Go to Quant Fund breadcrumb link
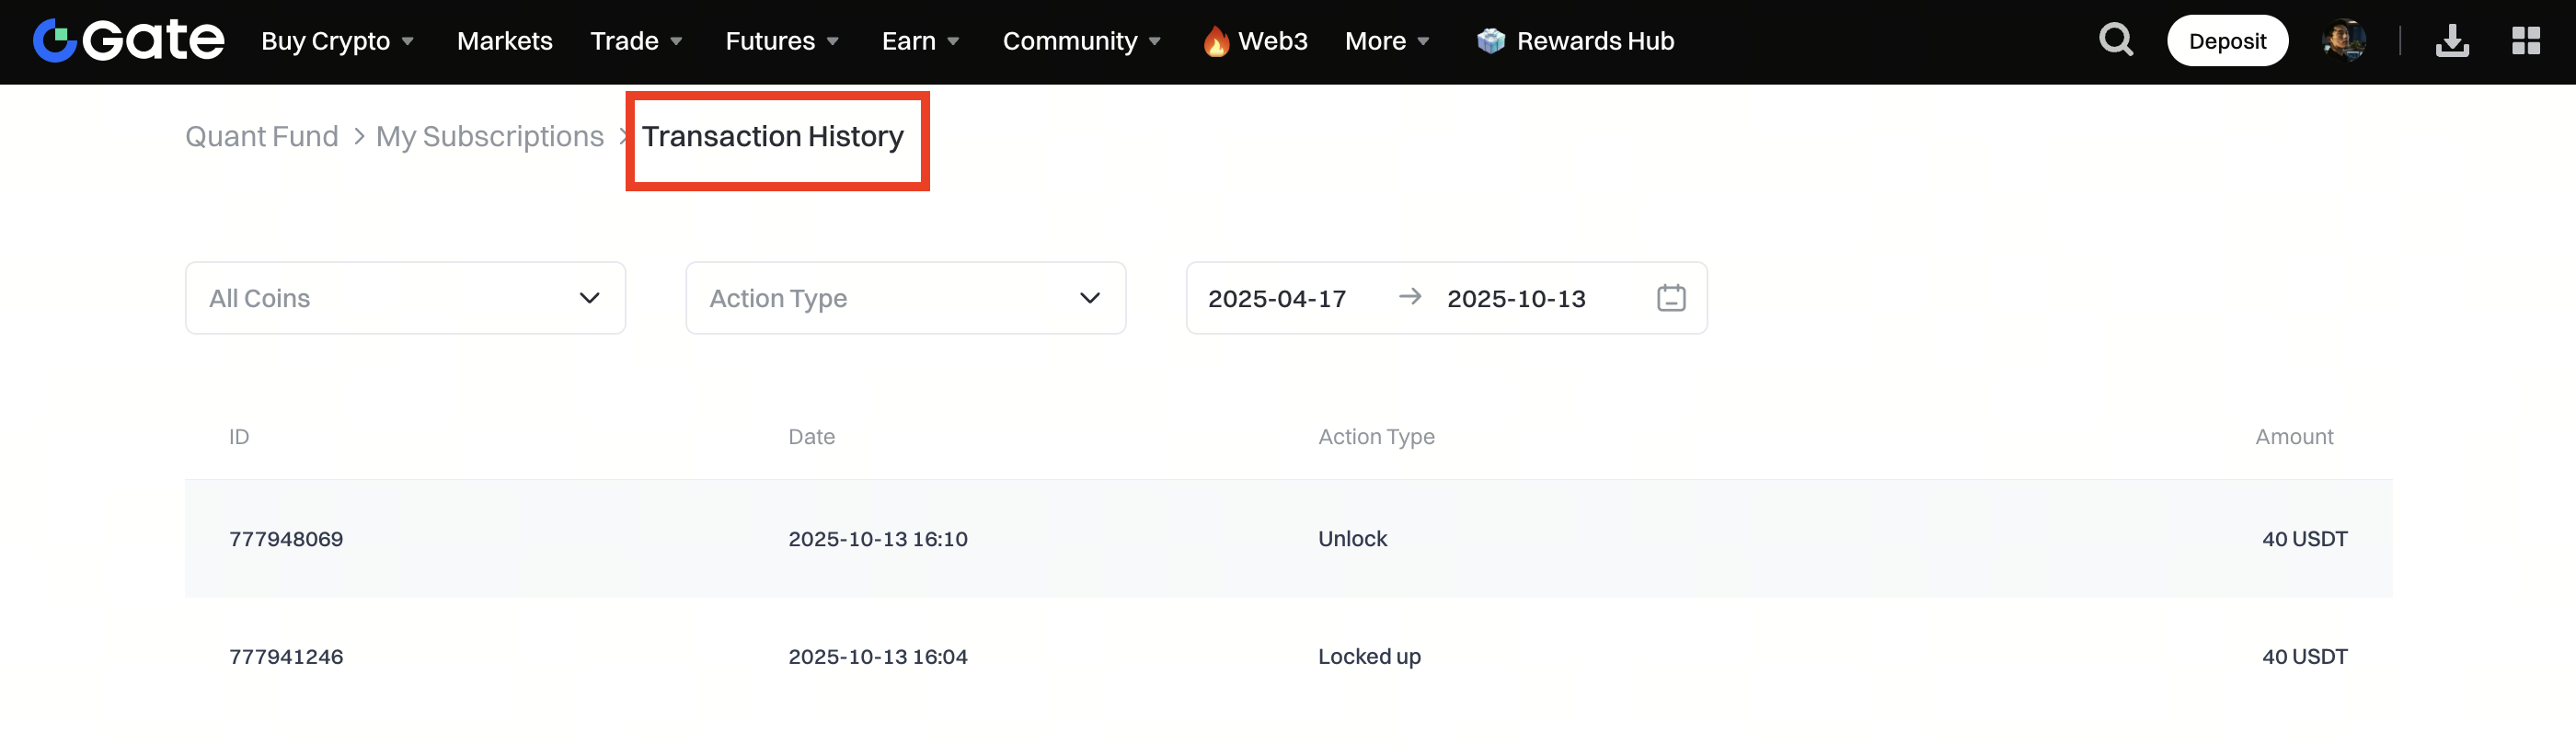This screenshot has width=2576, height=743. tap(262, 136)
